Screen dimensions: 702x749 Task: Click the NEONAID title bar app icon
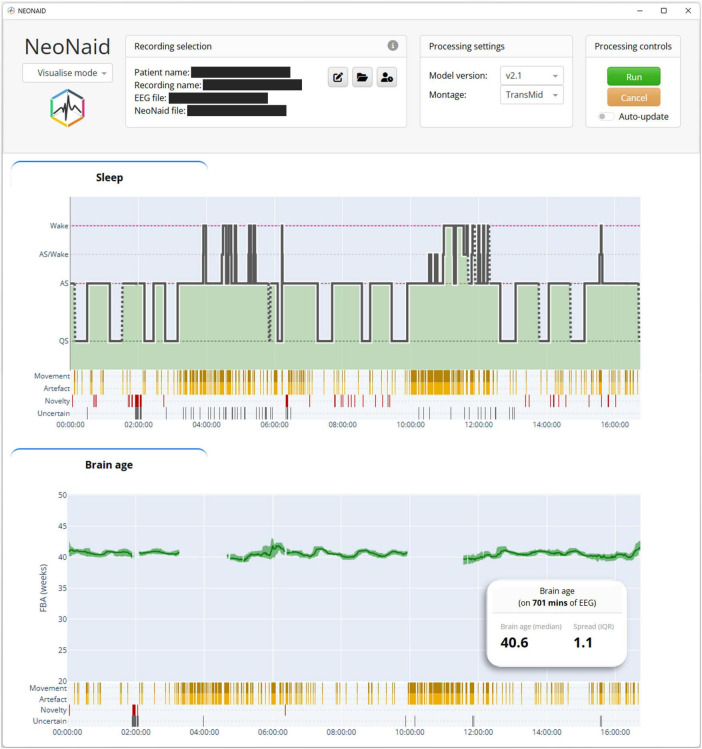point(11,11)
